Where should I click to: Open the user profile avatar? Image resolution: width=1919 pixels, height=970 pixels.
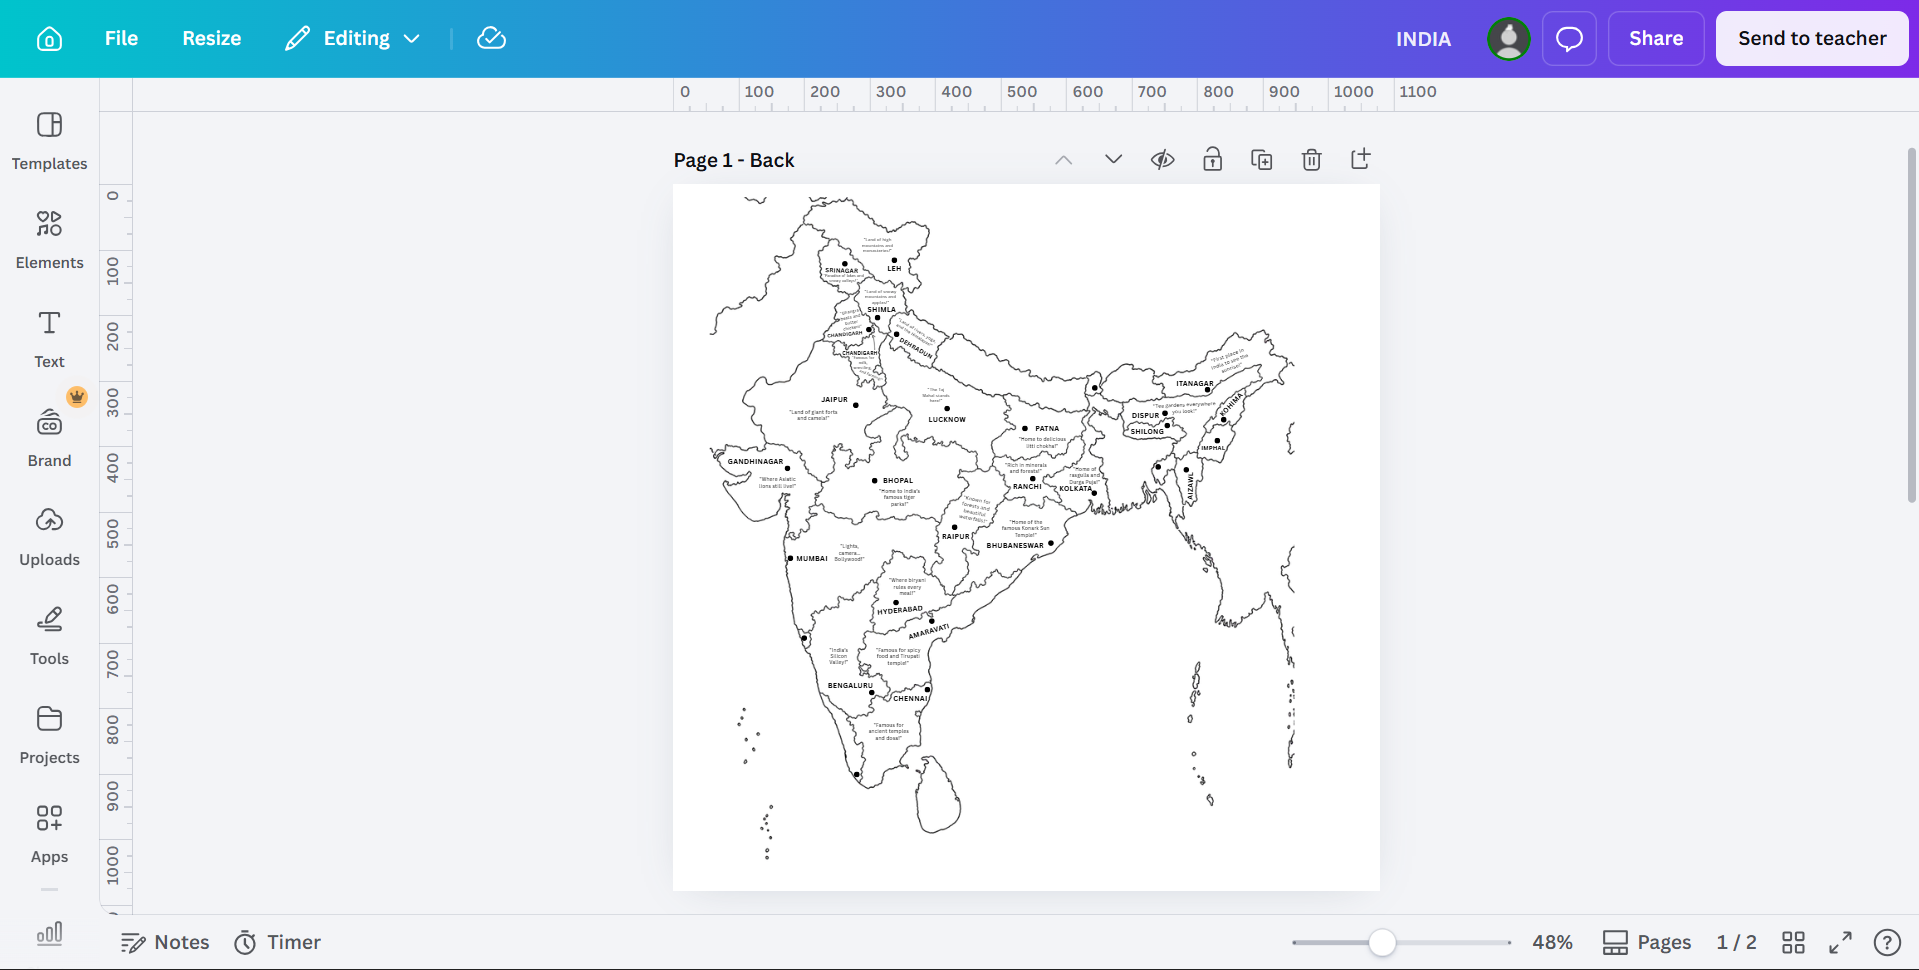(x=1508, y=39)
